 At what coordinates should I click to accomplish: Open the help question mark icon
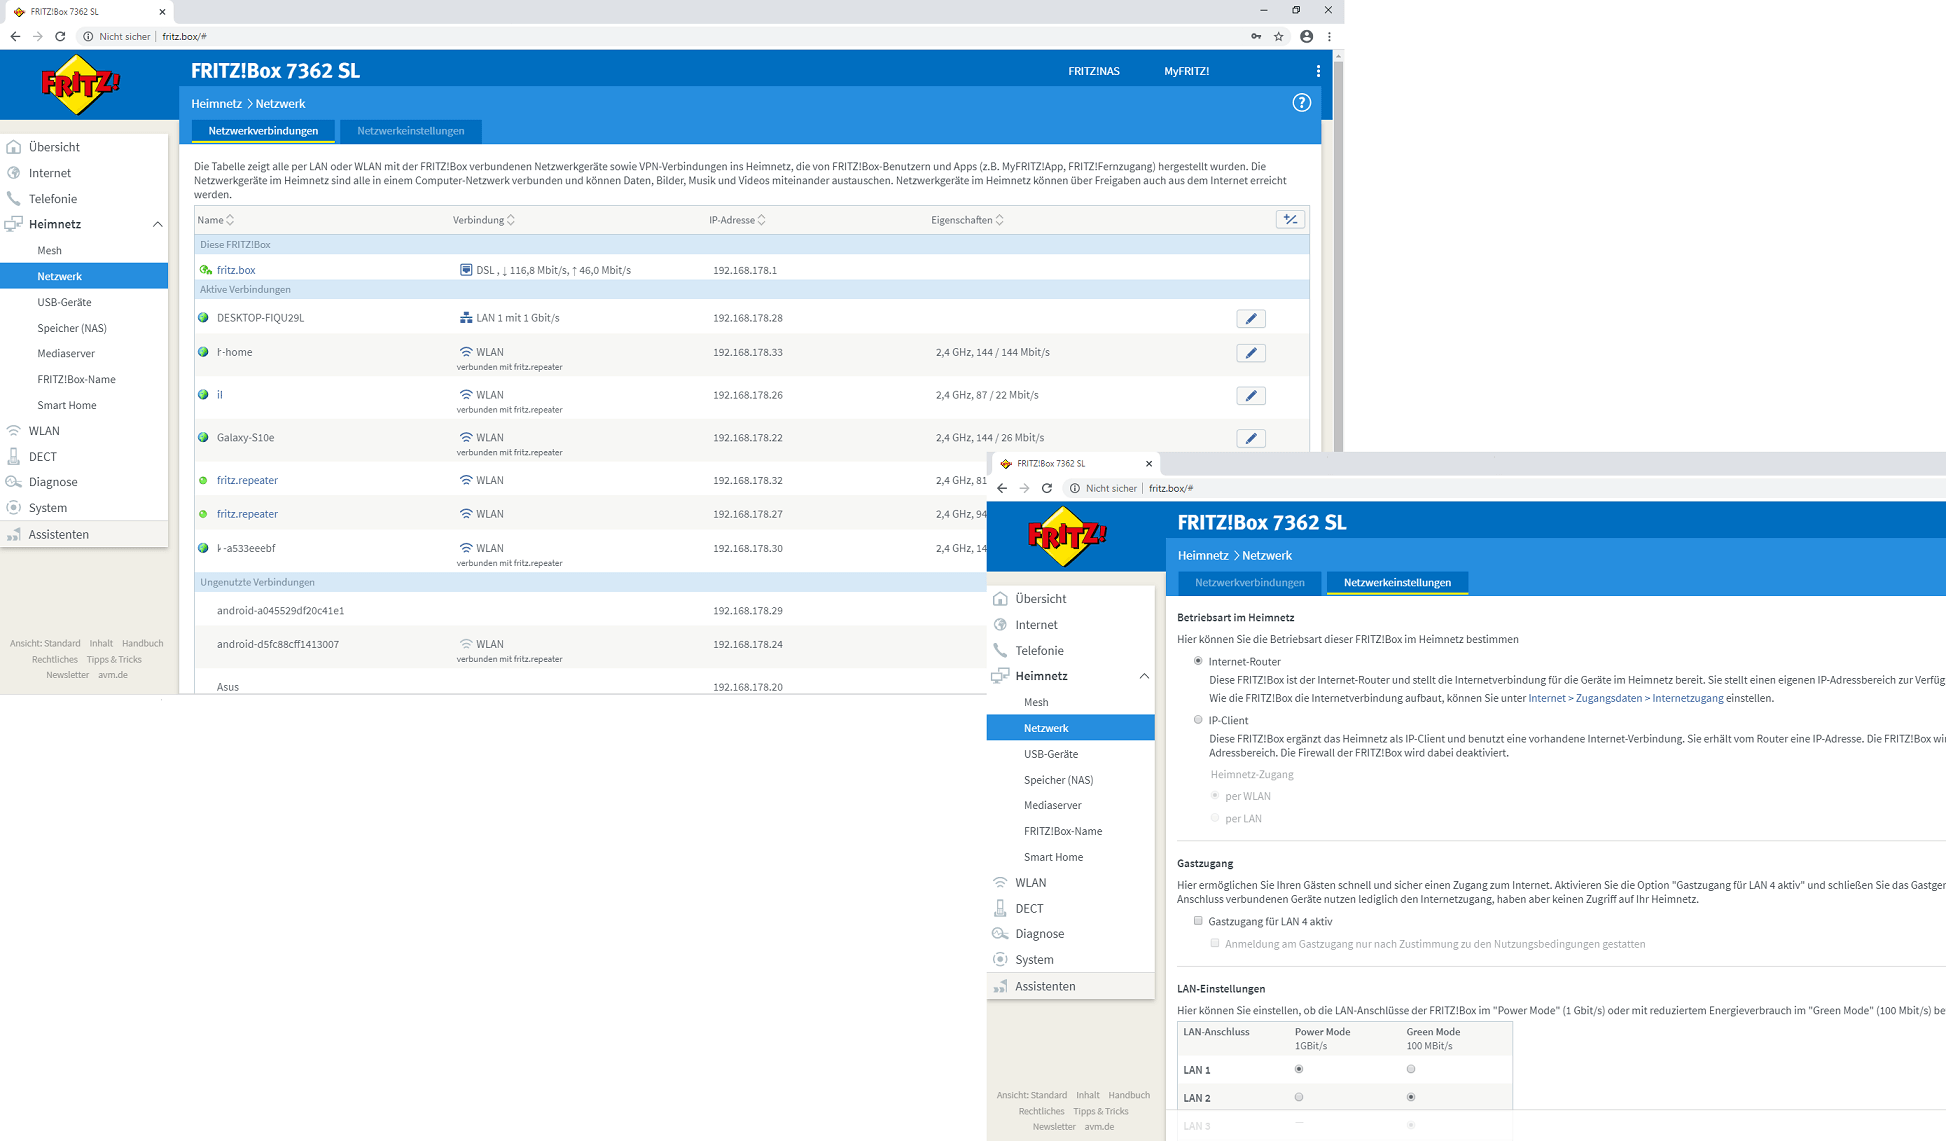point(1301,103)
